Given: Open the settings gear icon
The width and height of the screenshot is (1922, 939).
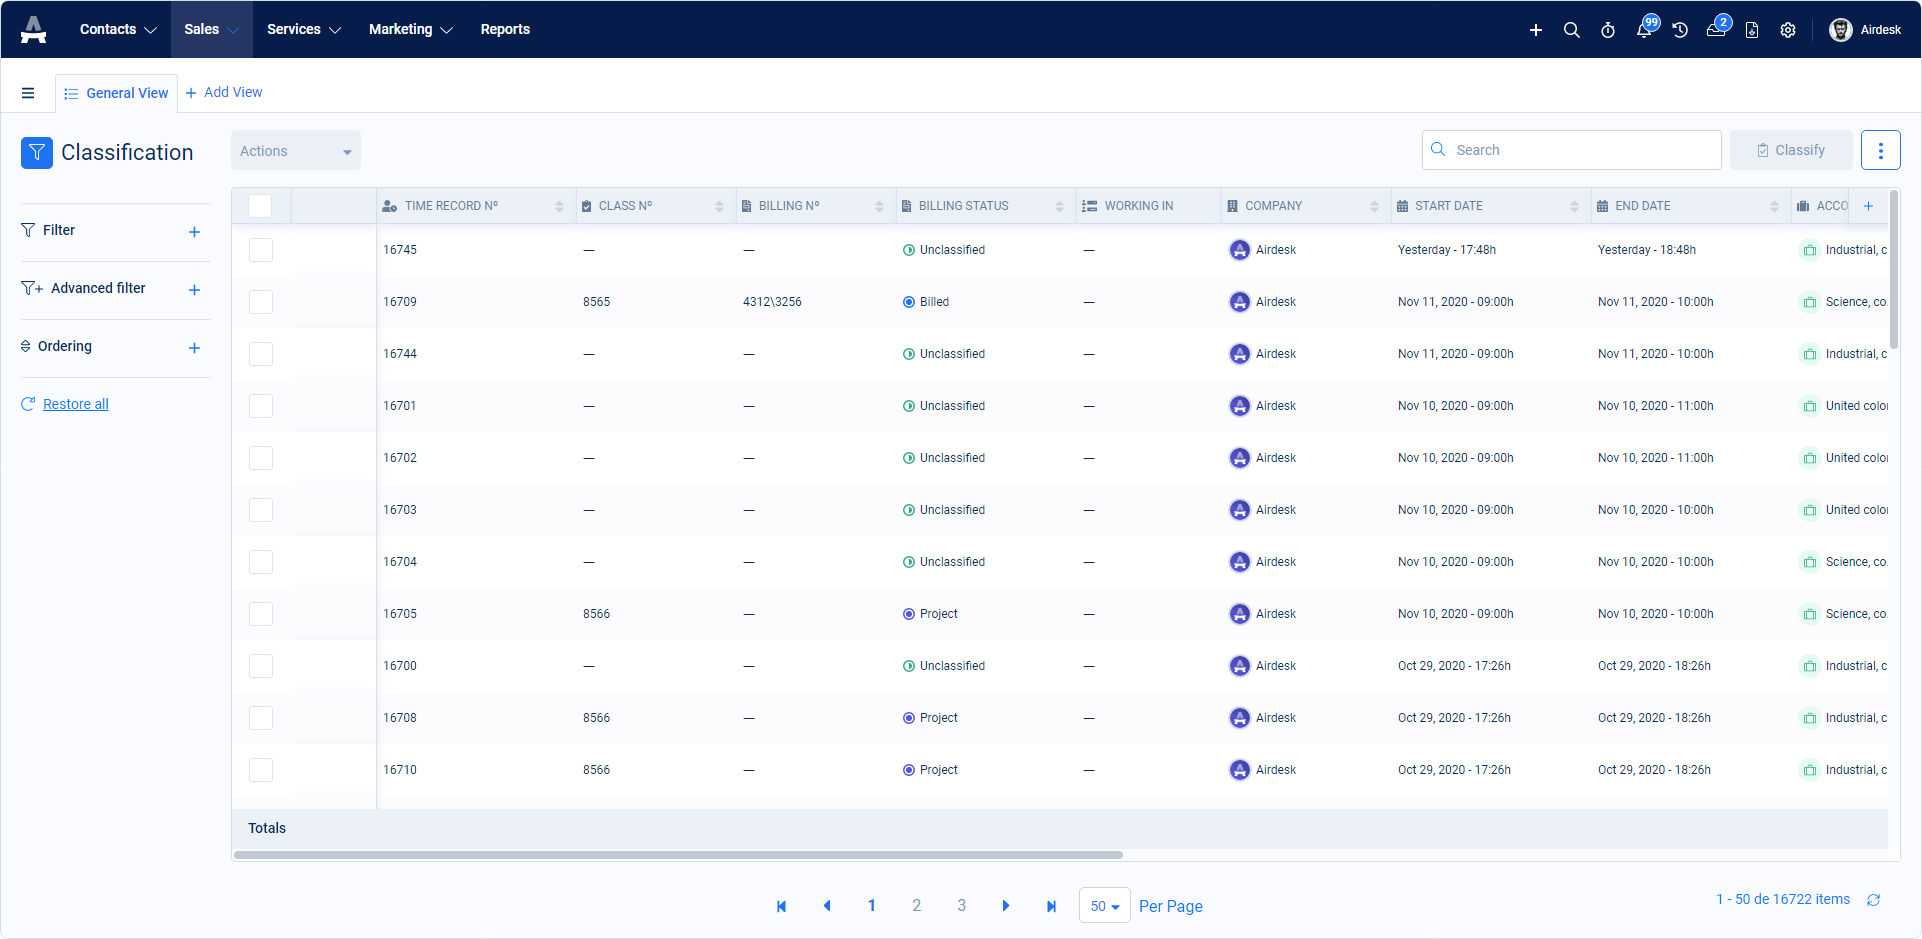Looking at the screenshot, I should pos(1788,30).
